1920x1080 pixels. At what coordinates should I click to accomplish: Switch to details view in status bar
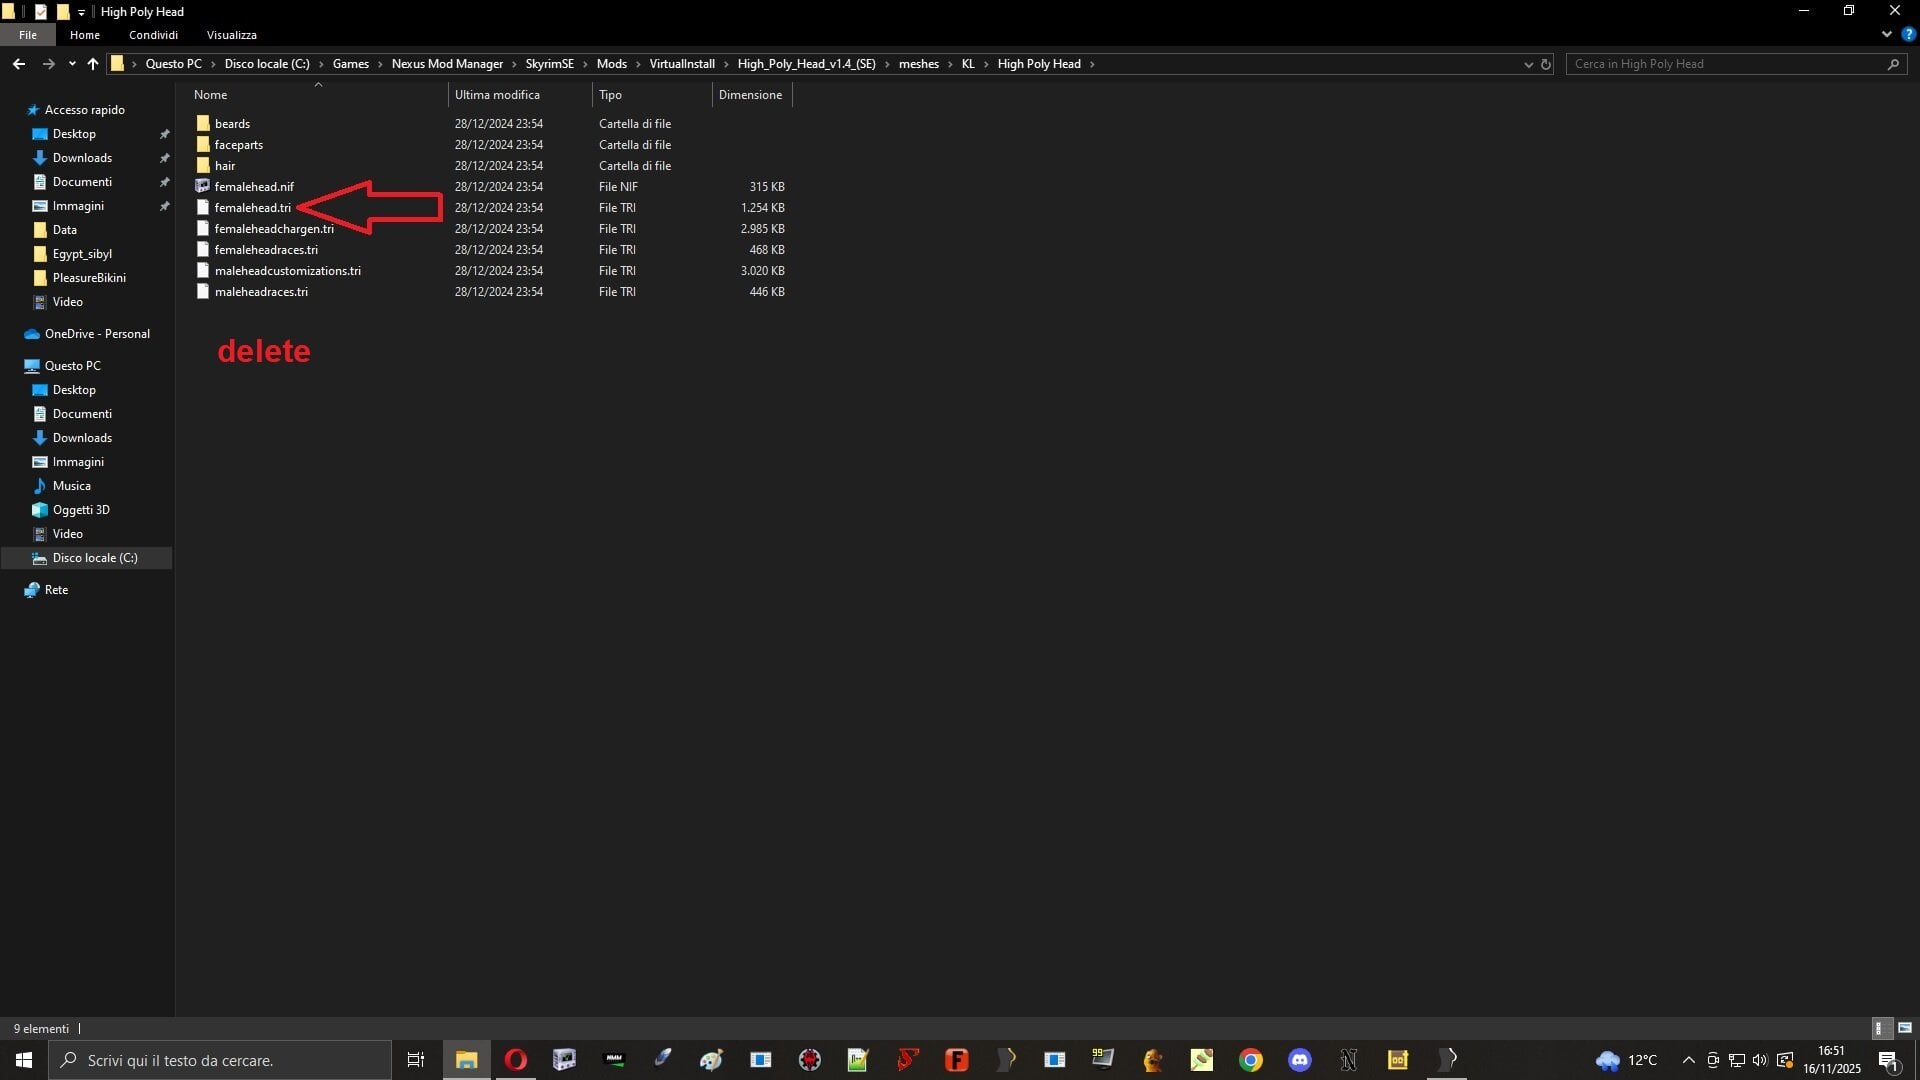point(1880,1028)
